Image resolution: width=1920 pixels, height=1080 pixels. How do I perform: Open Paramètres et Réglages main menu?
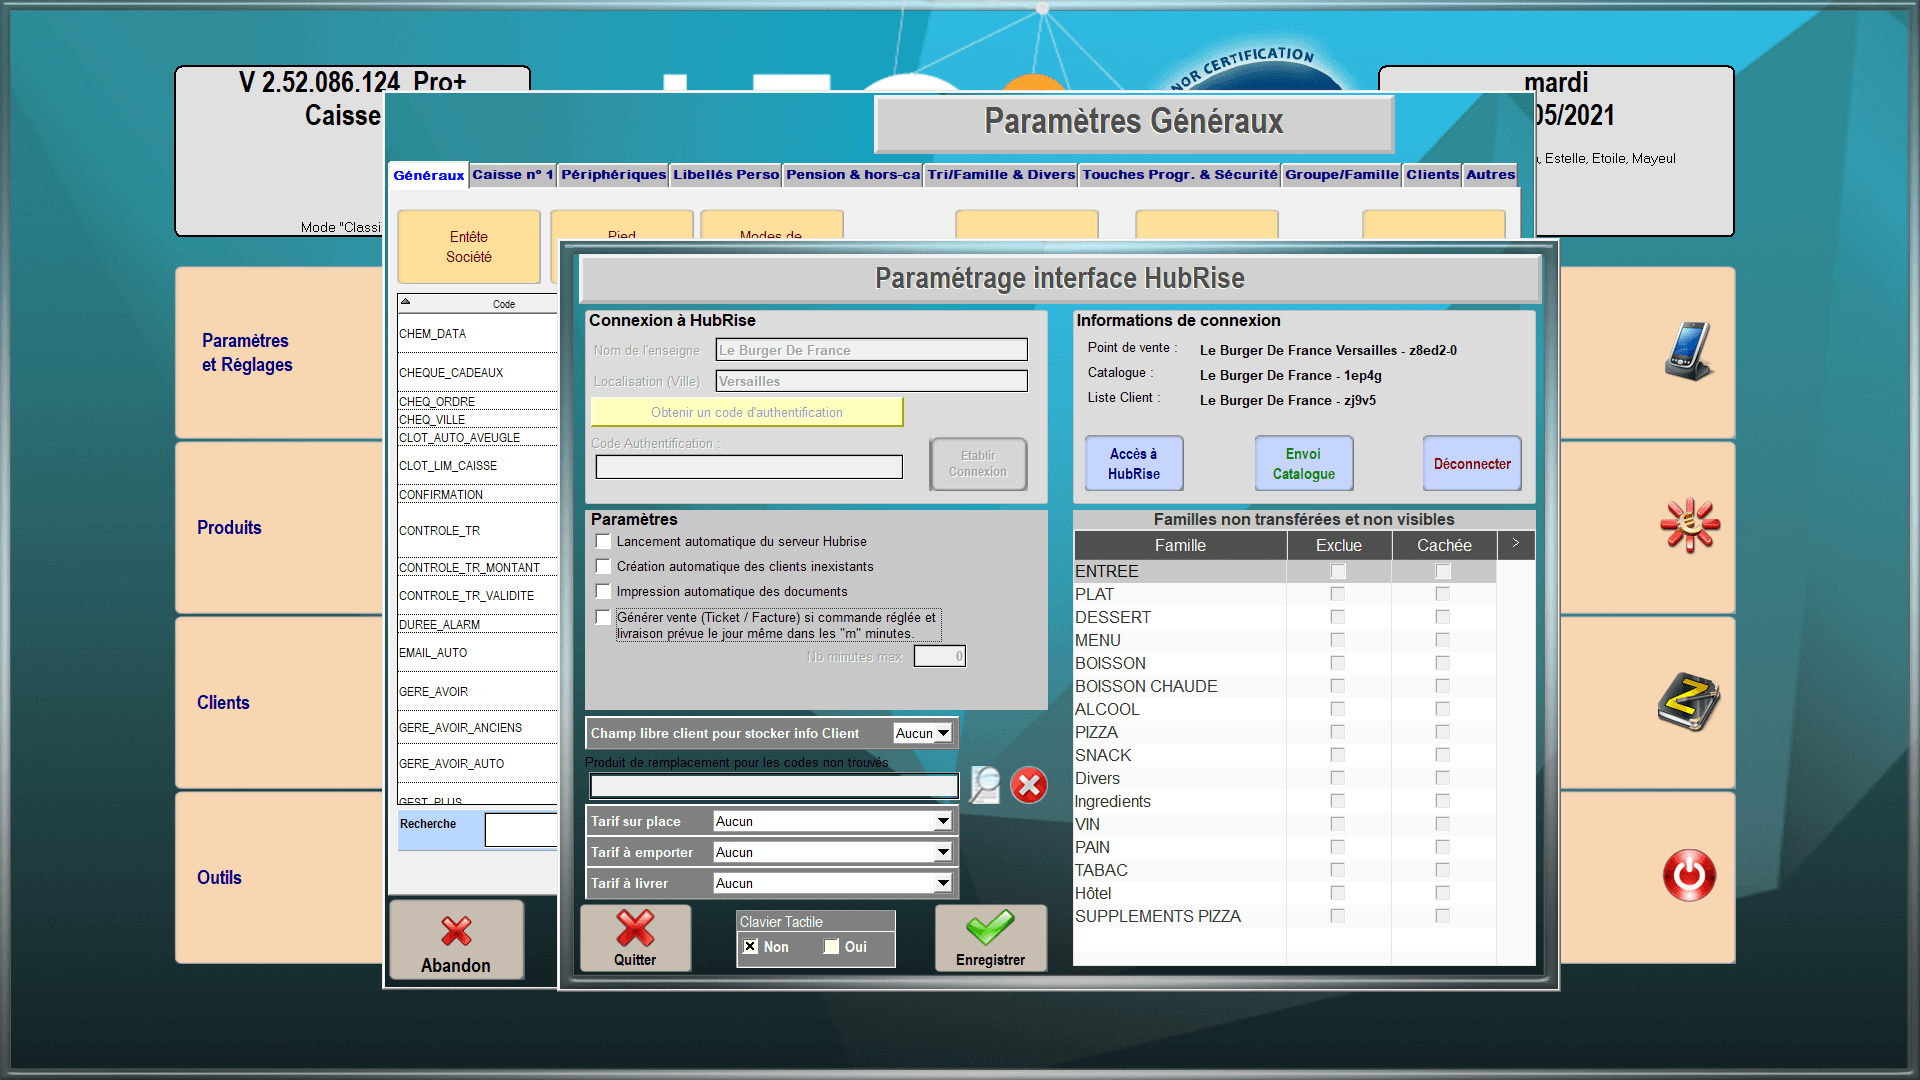click(x=279, y=352)
